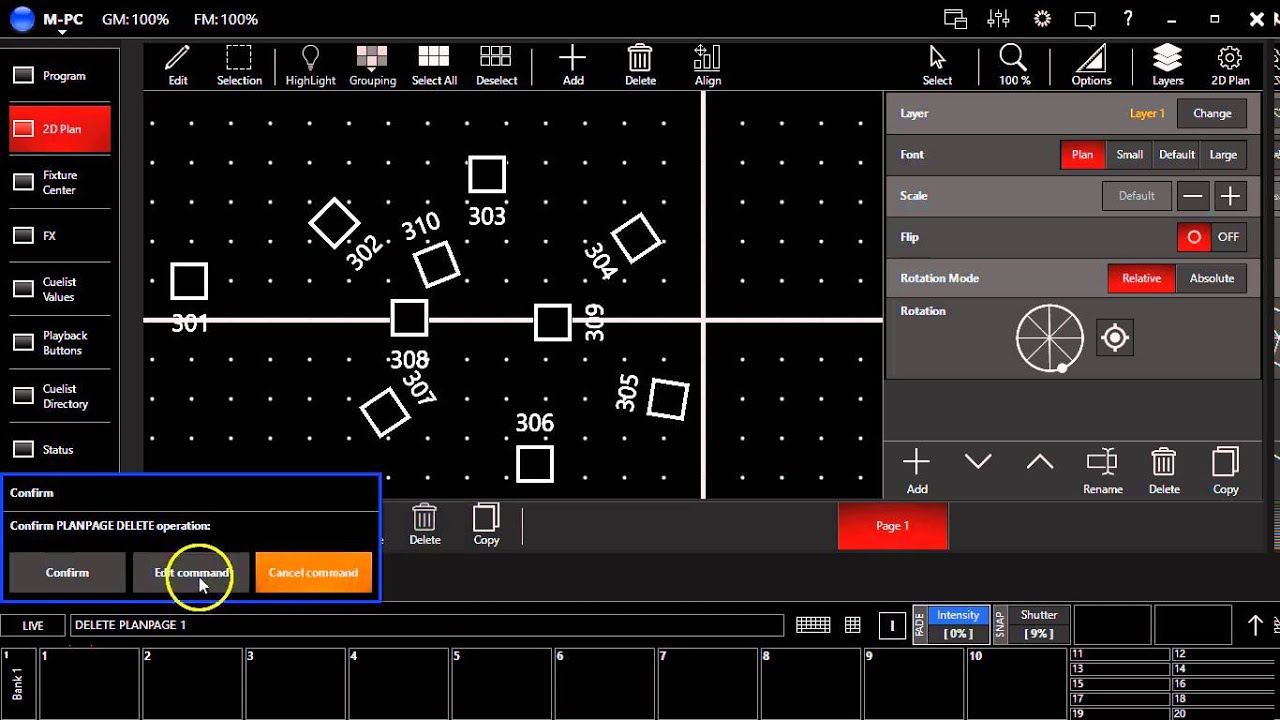Screen dimensions: 1280x720
Task: Choose the Small font option
Action: click(1129, 155)
